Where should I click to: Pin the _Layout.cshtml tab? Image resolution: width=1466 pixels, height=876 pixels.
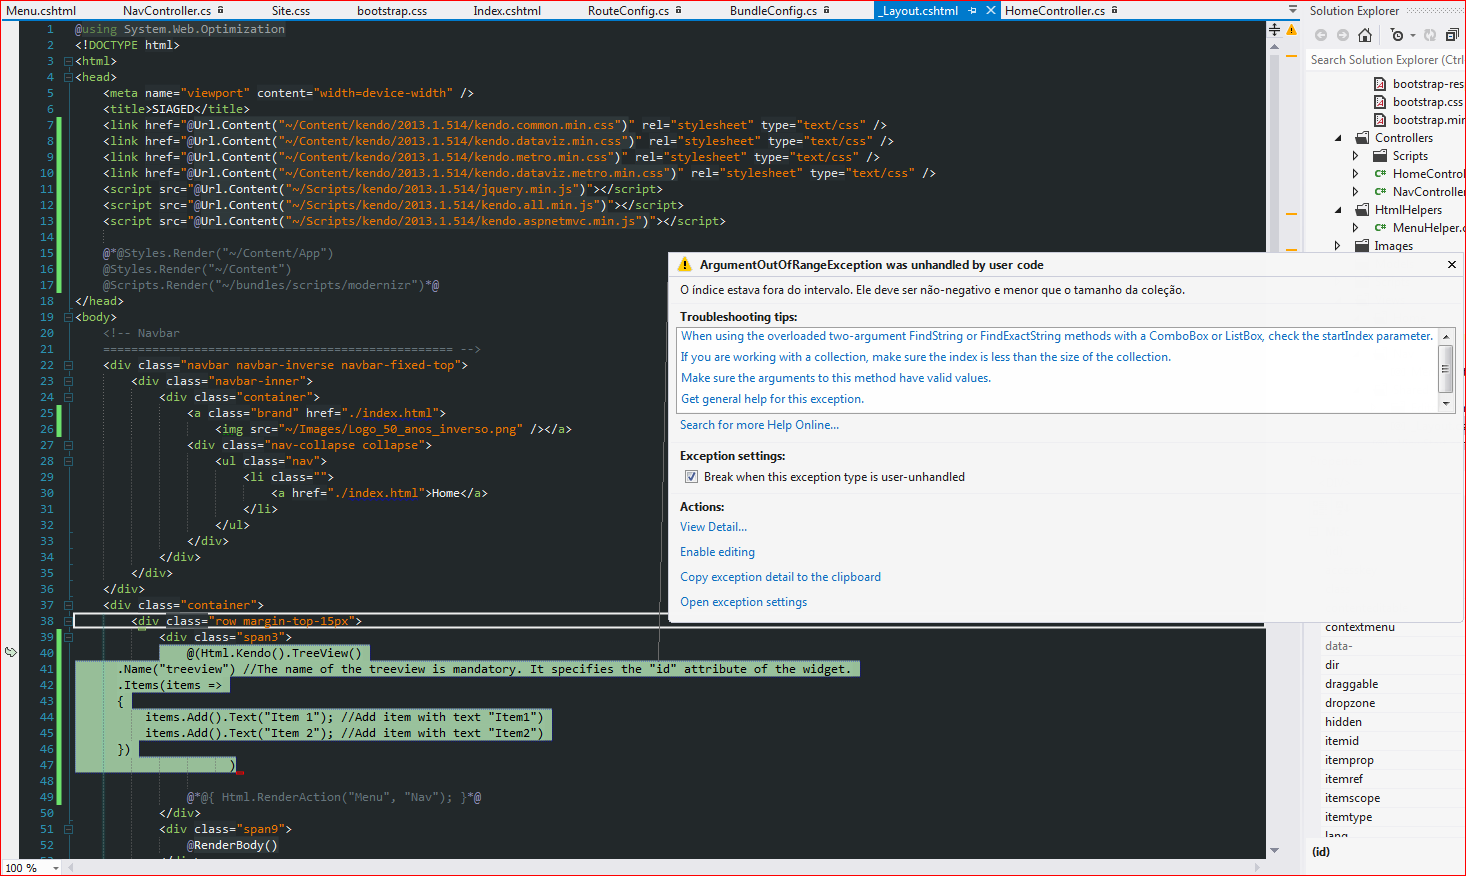pos(972,11)
